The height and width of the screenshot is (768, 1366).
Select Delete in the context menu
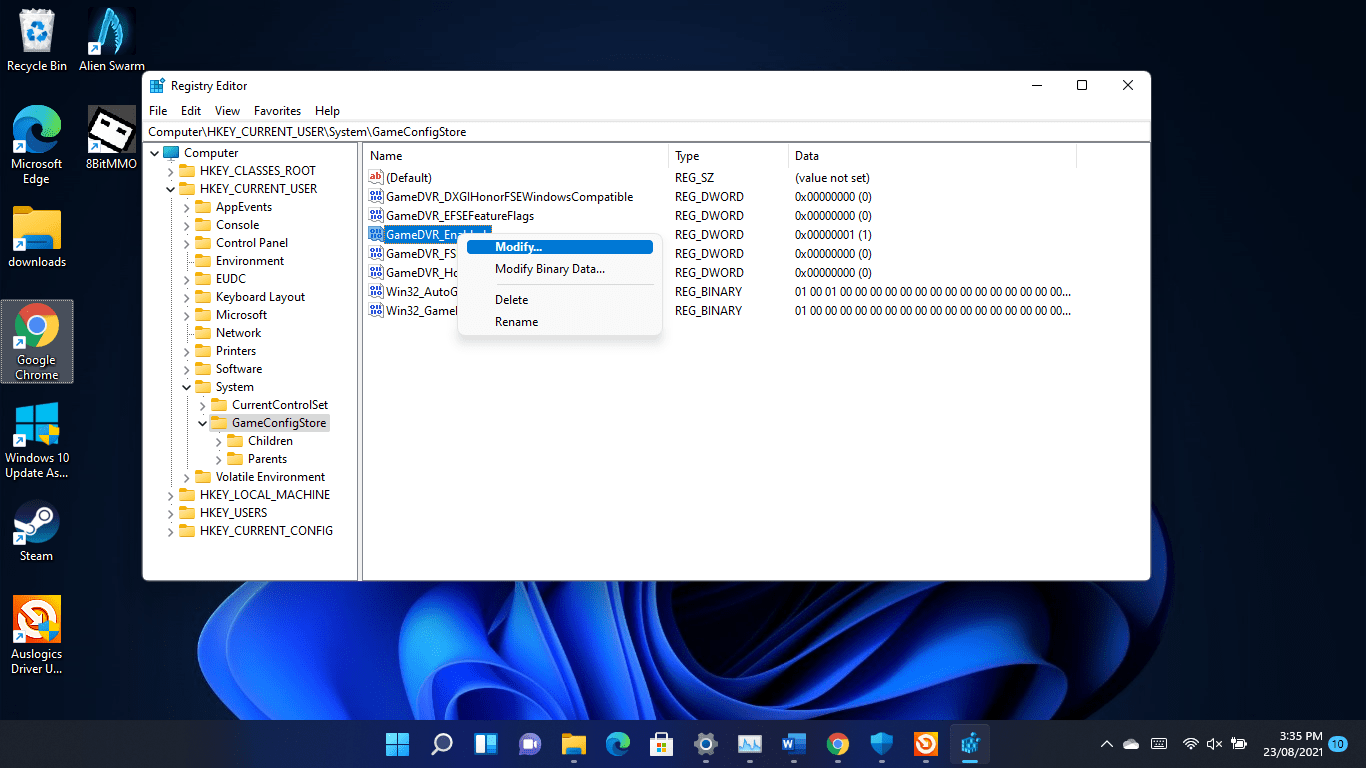511,300
